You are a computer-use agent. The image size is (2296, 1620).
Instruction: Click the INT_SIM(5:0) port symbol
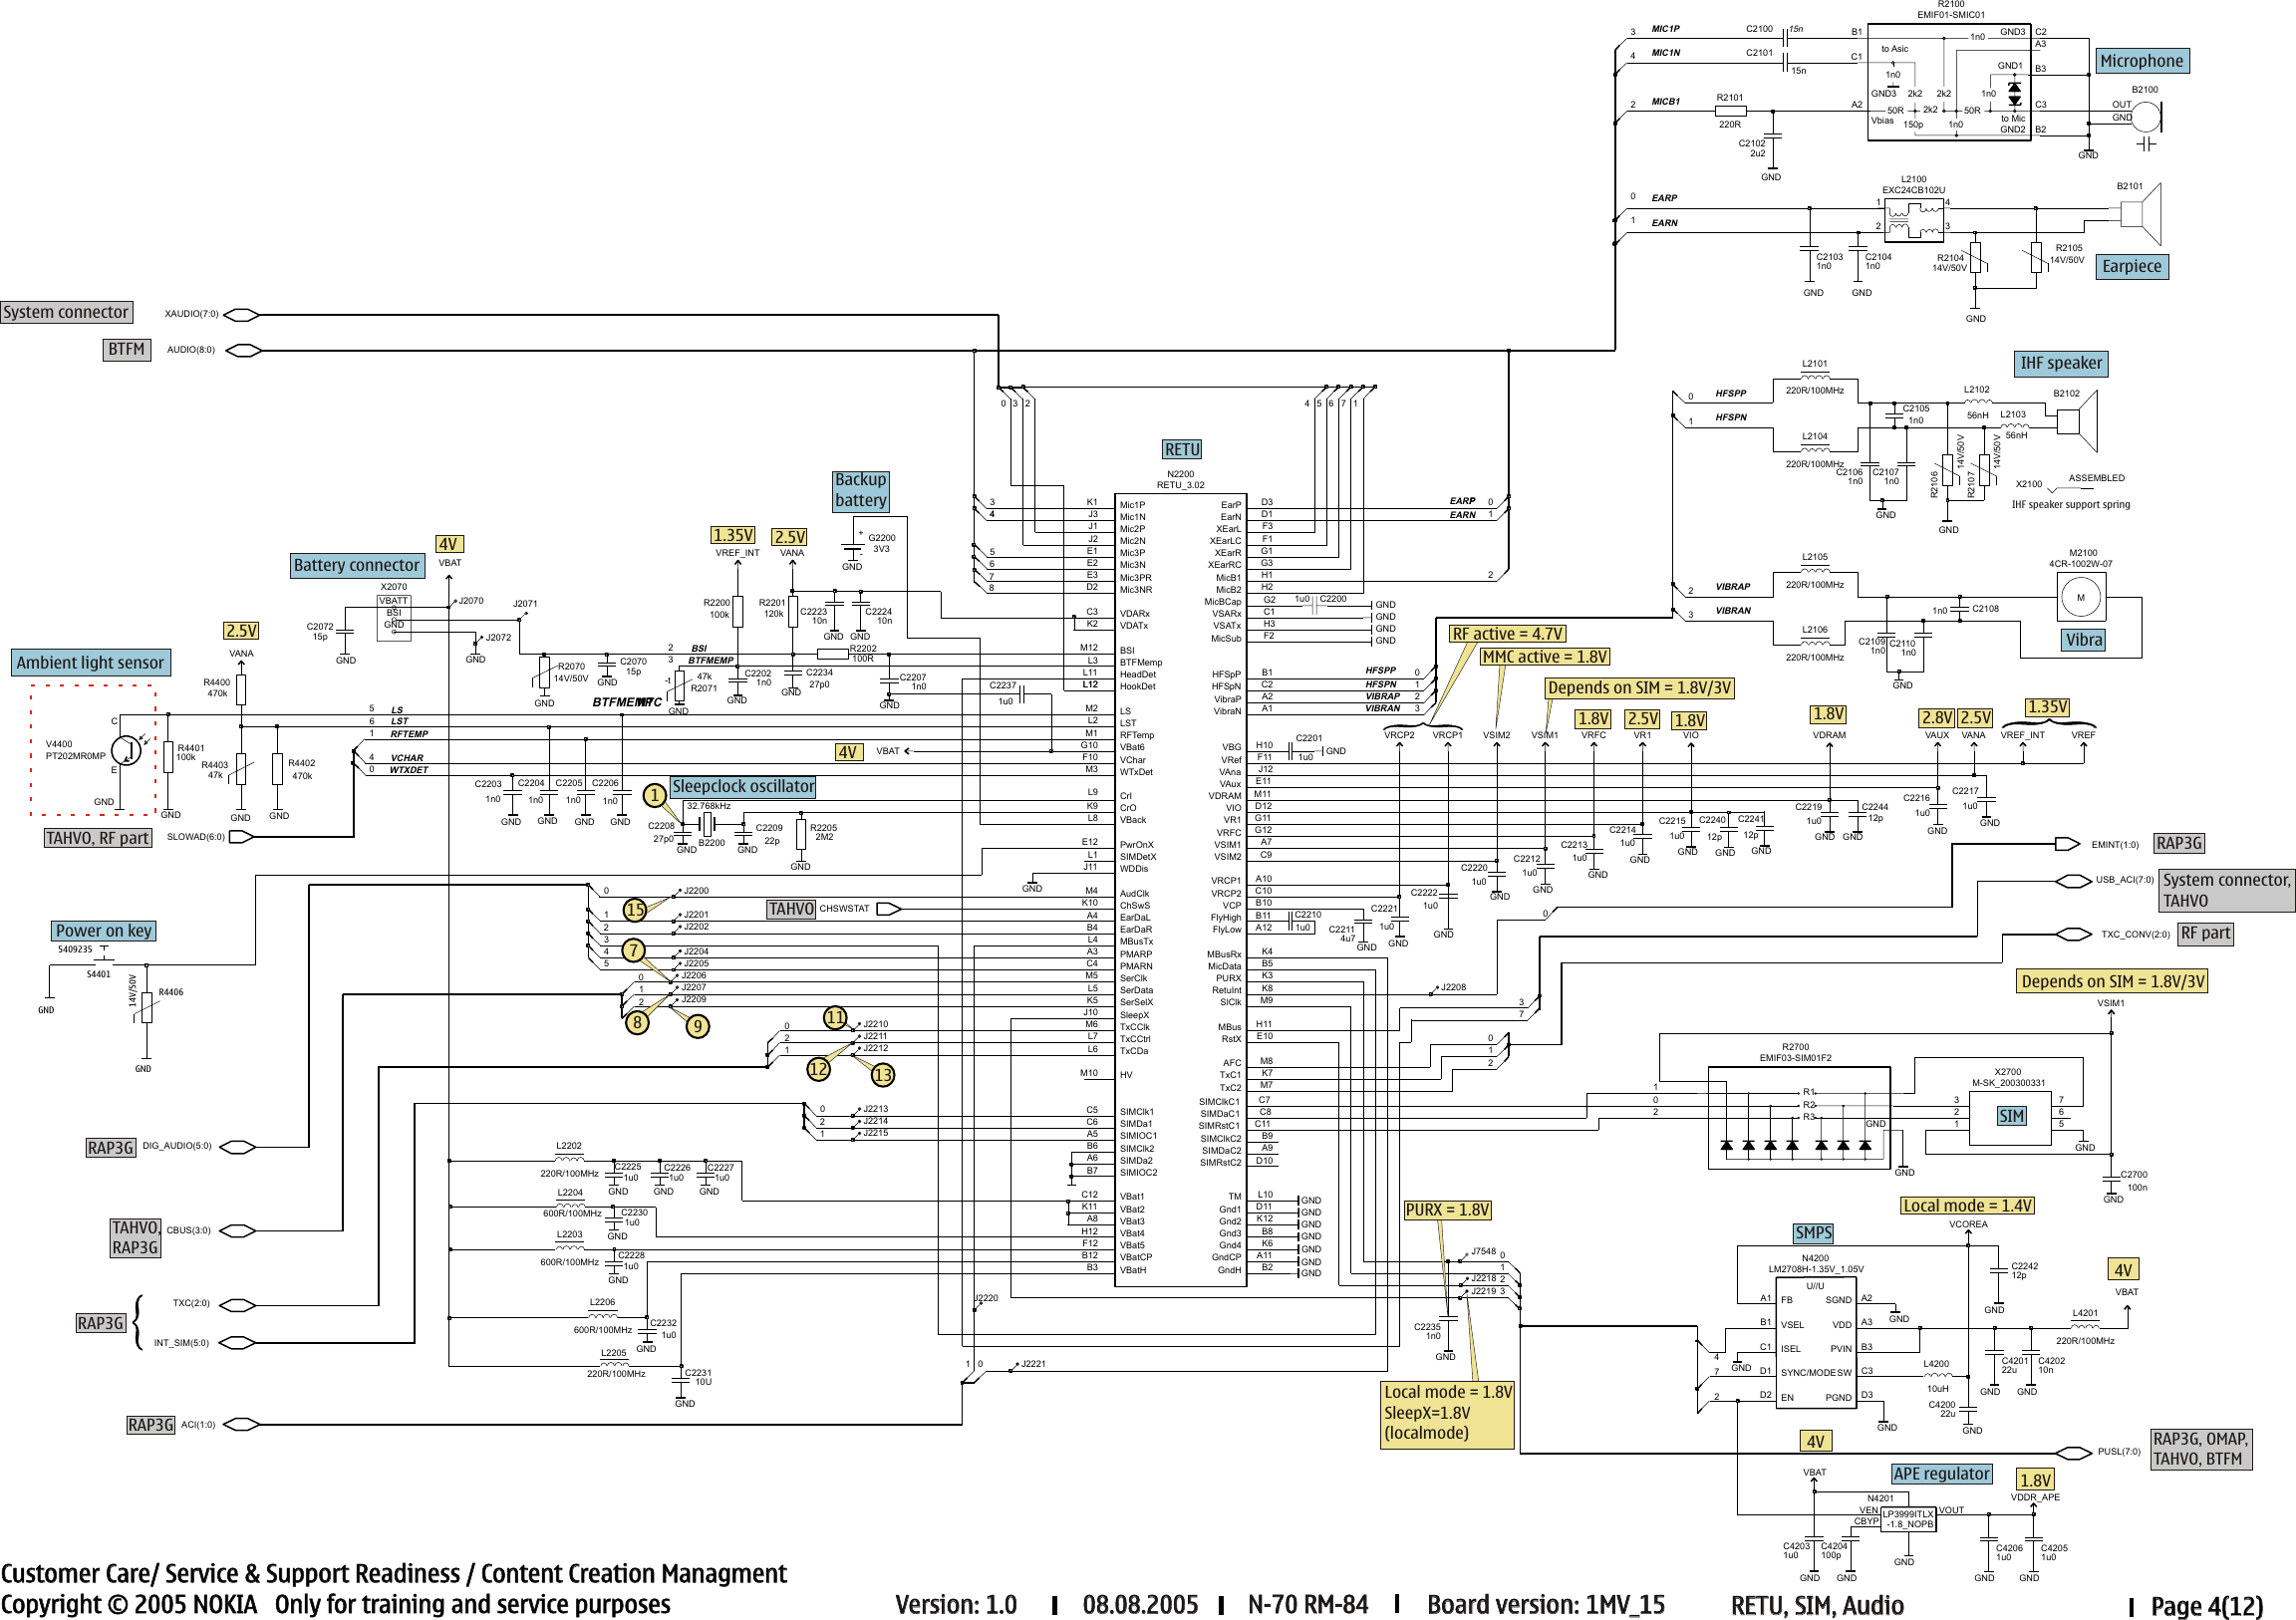(236, 1343)
